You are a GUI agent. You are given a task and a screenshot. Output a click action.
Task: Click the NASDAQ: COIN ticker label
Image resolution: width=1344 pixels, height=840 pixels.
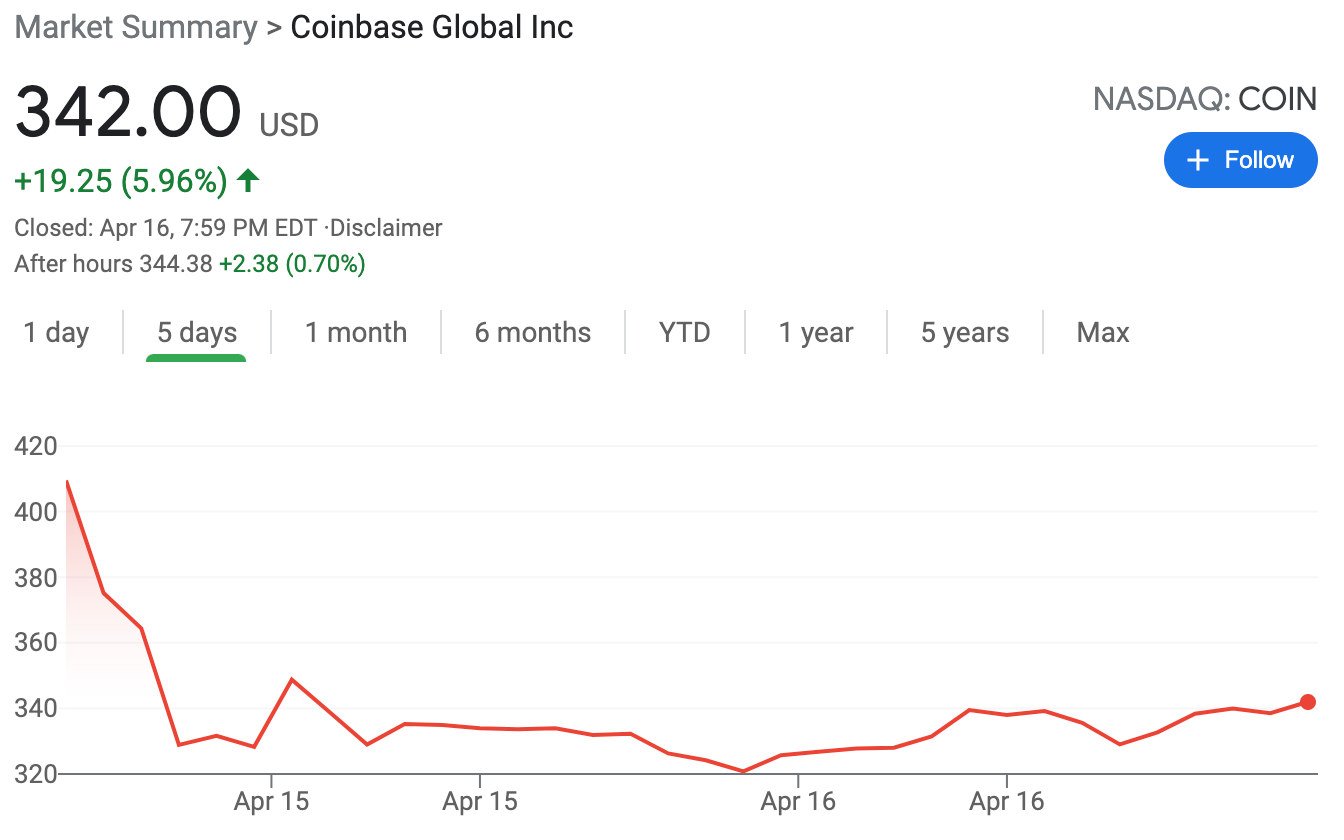coord(1205,99)
